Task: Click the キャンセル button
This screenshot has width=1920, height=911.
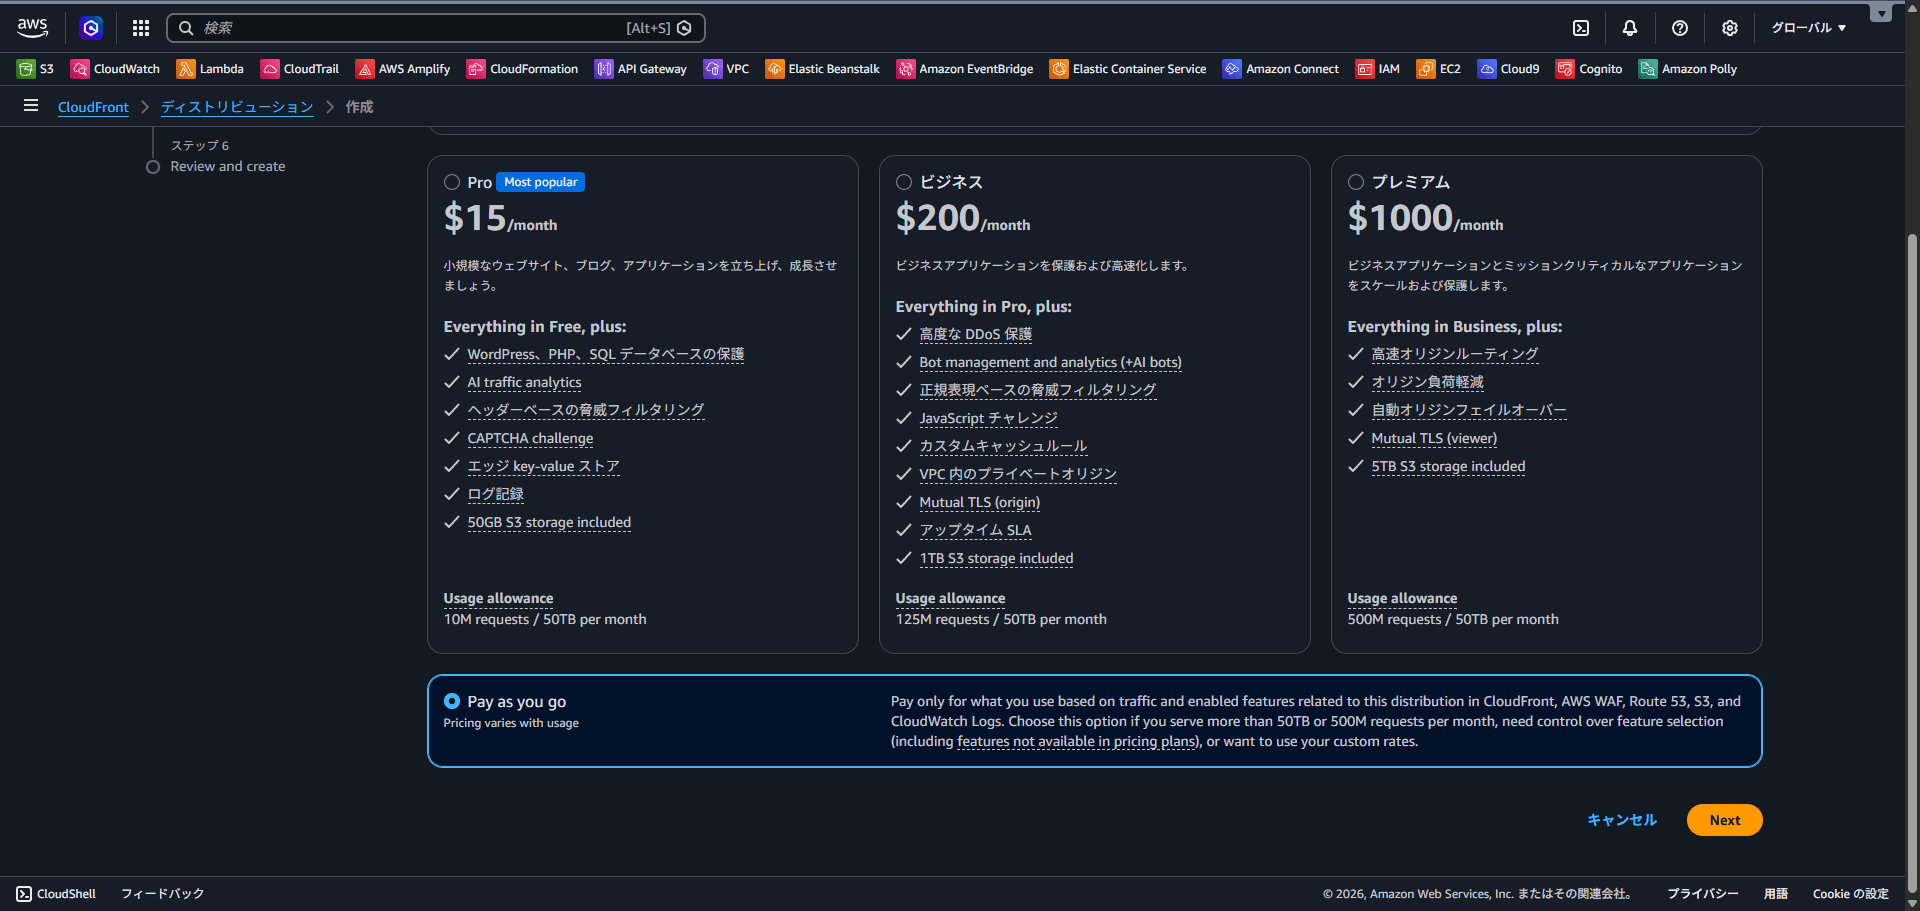Action: click(1622, 820)
